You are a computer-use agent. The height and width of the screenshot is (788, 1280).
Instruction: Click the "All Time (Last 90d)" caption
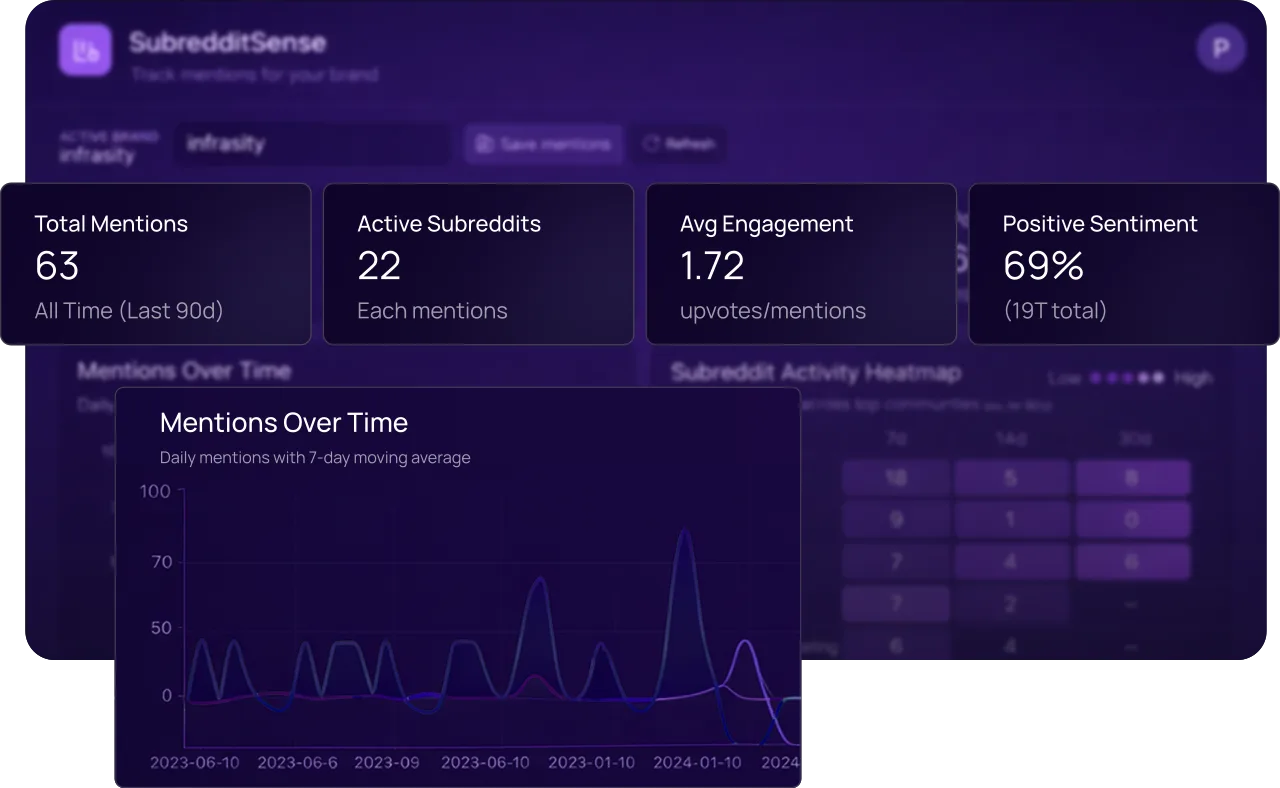click(x=129, y=311)
